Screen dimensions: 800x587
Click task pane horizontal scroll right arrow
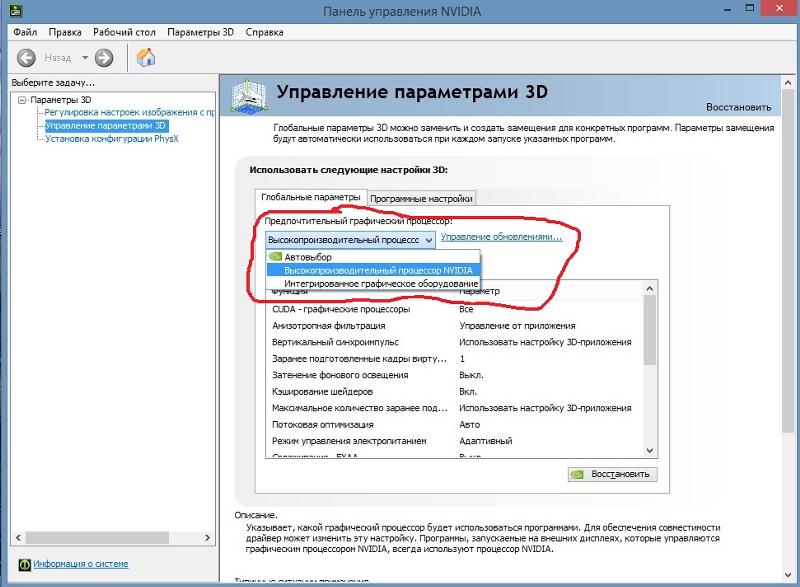207,538
